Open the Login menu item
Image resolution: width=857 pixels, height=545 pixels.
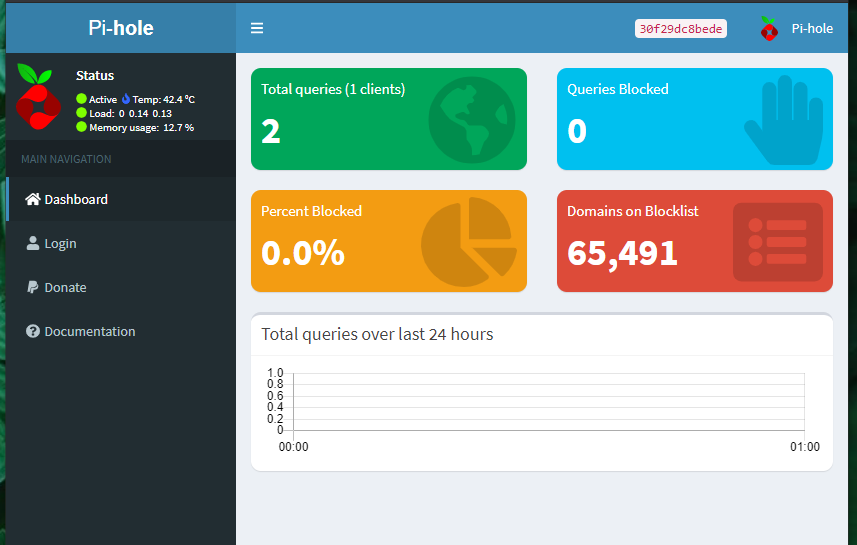coord(121,243)
